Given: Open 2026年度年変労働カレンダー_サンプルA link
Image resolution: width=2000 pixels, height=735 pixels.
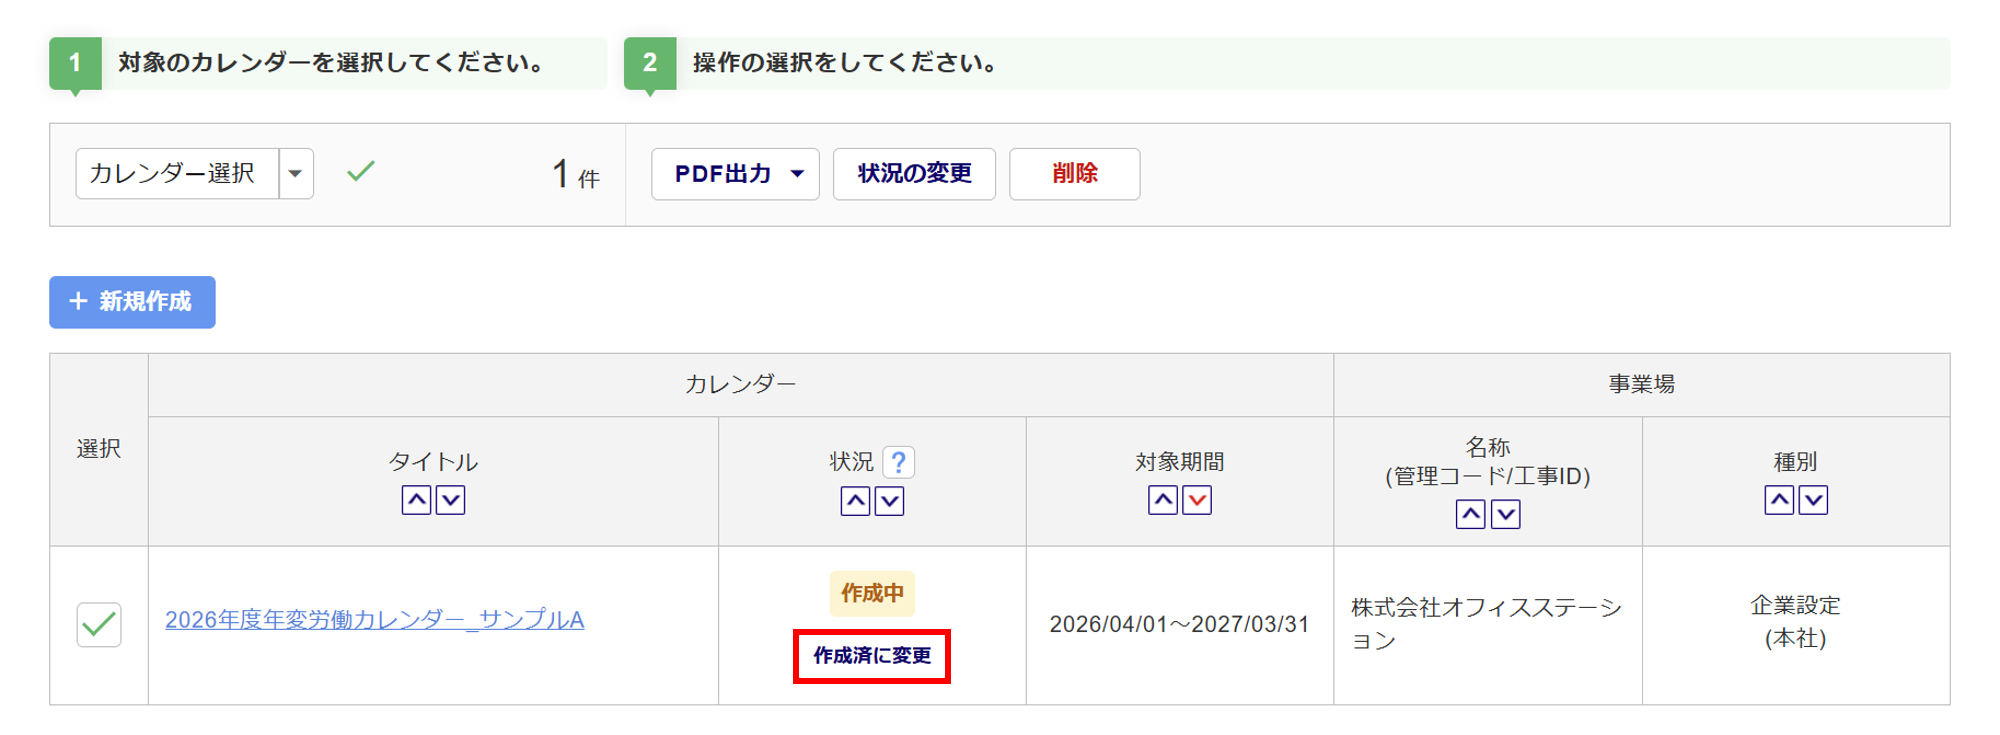Looking at the screenshot, I should tap(374, 620).
